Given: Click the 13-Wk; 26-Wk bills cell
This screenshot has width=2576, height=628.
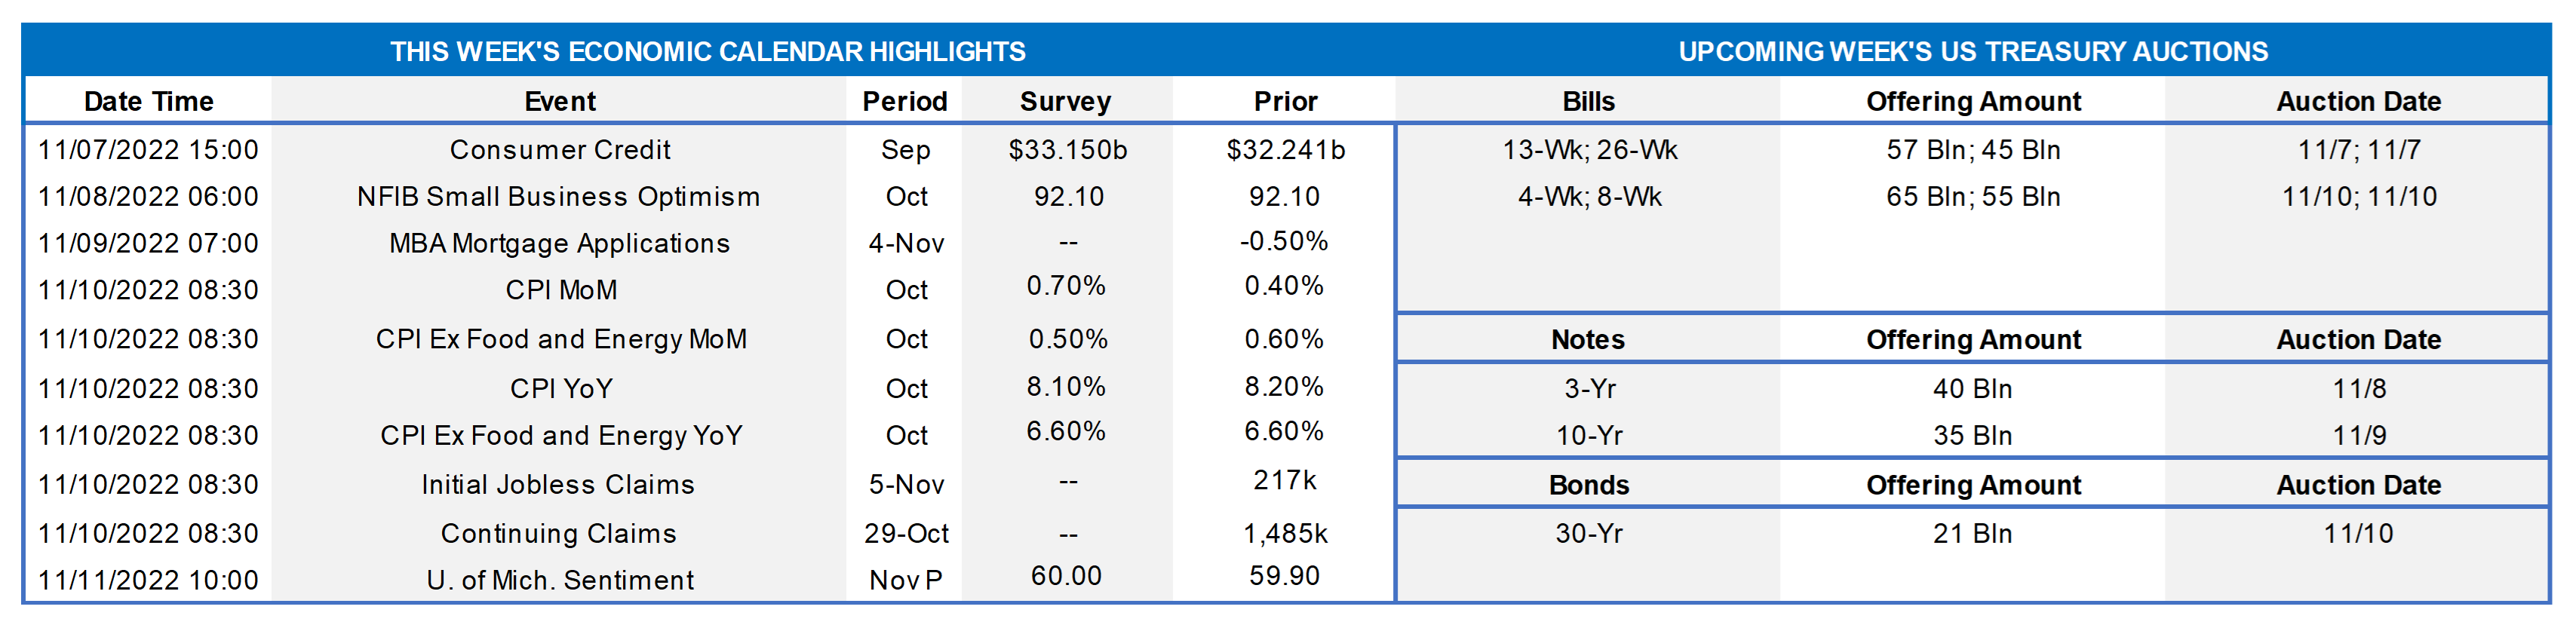Looking at the screenshot, I should [1589, 150].
